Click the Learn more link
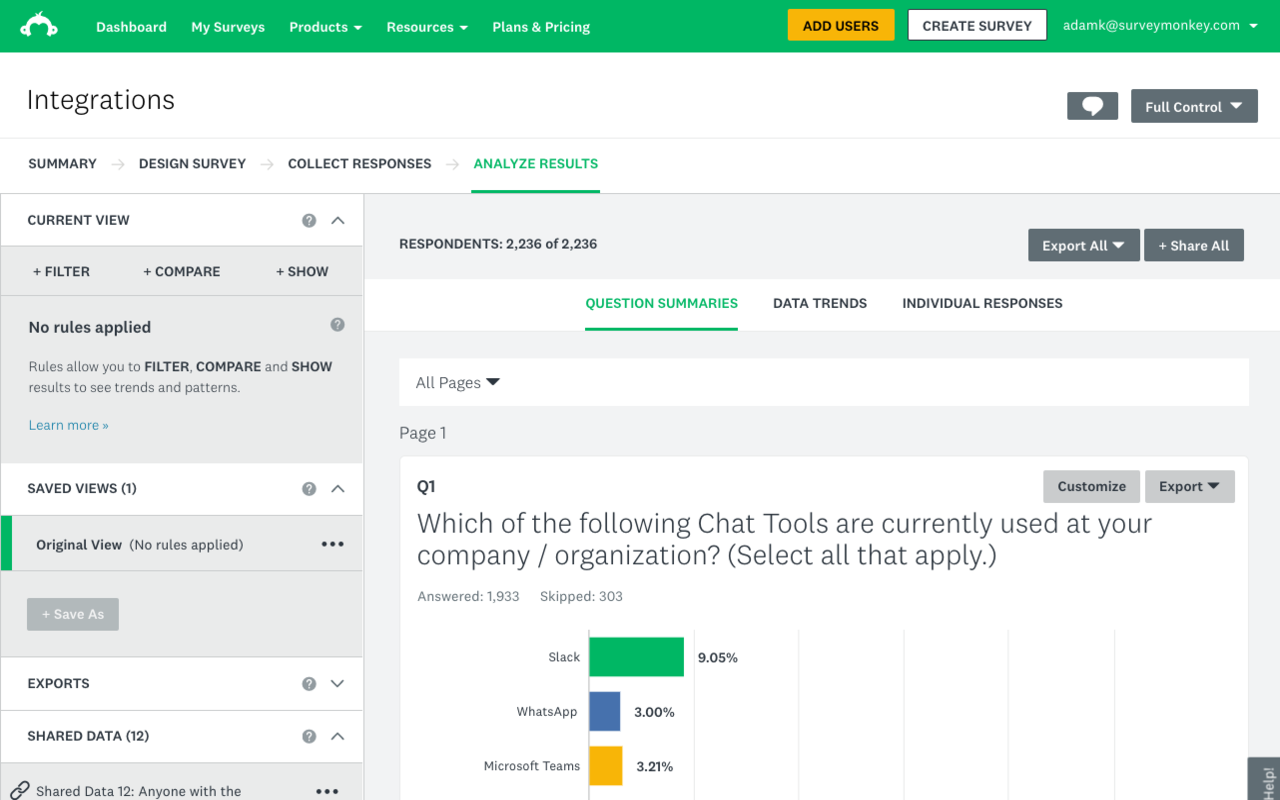The image size is (1280, 800). click(67, 424)
